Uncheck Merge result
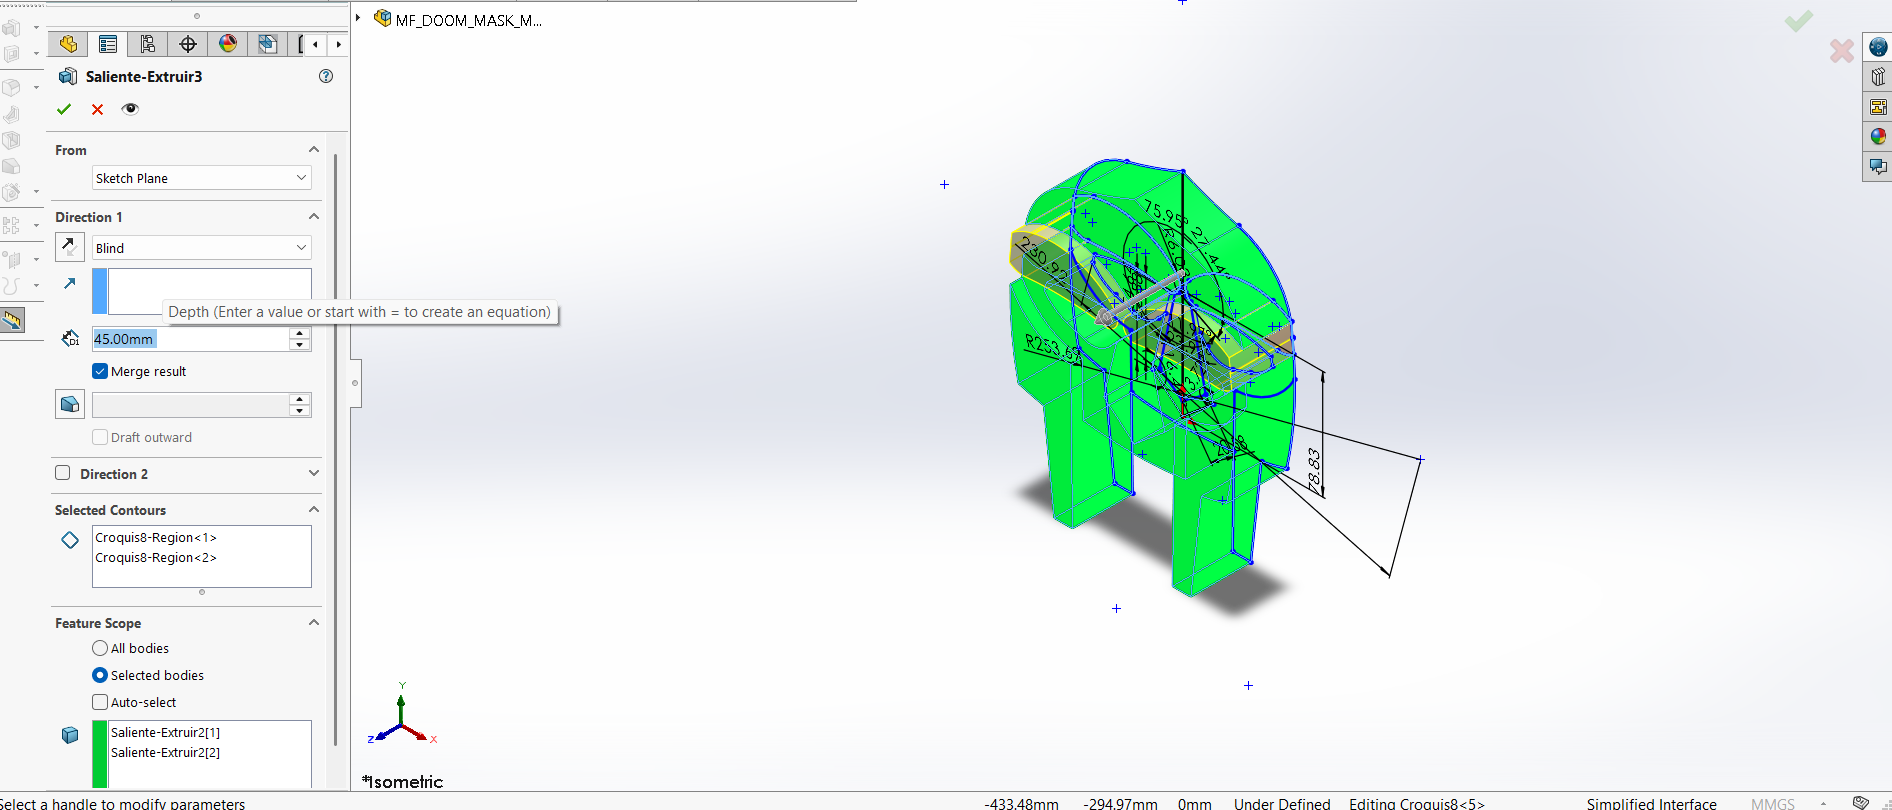 click(100, 371)
